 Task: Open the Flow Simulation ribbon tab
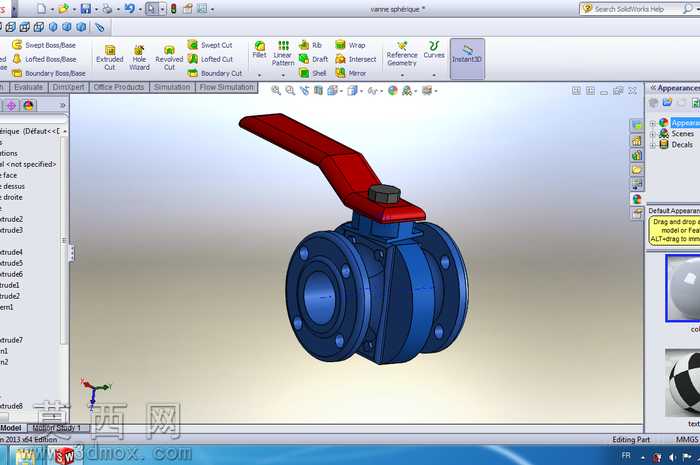click(x=226, y=87)
